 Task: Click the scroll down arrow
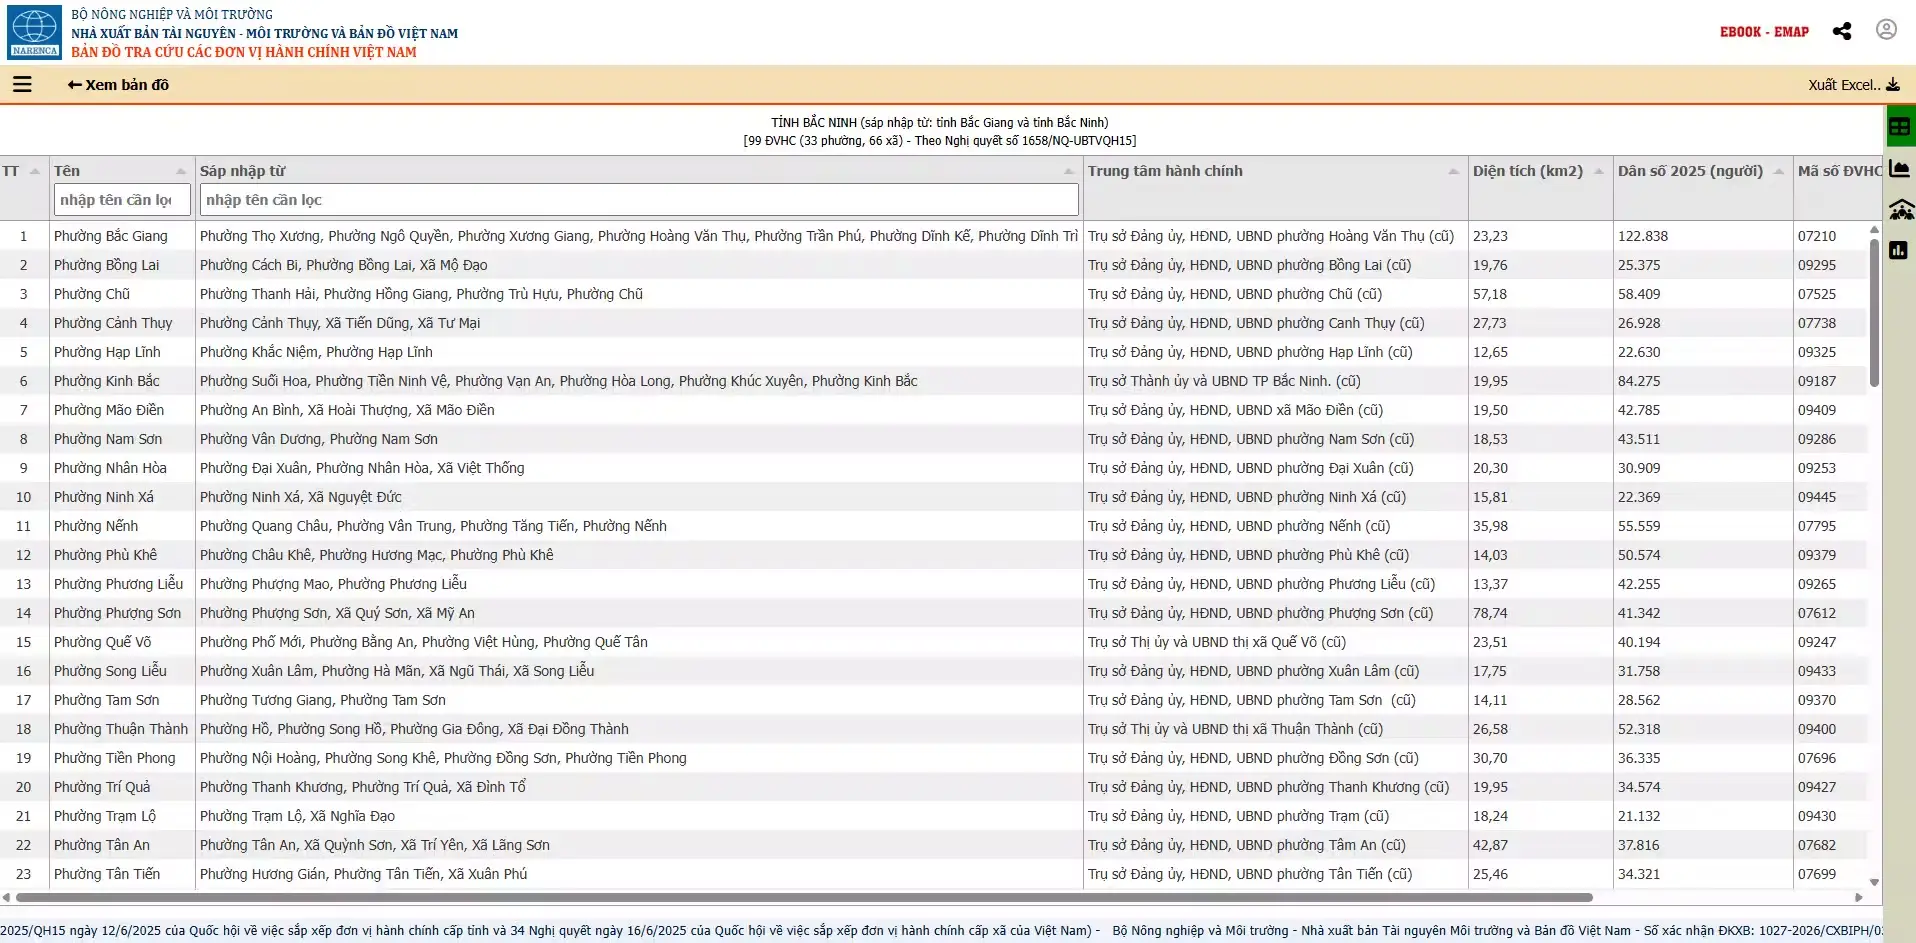tap(1874, 882)
